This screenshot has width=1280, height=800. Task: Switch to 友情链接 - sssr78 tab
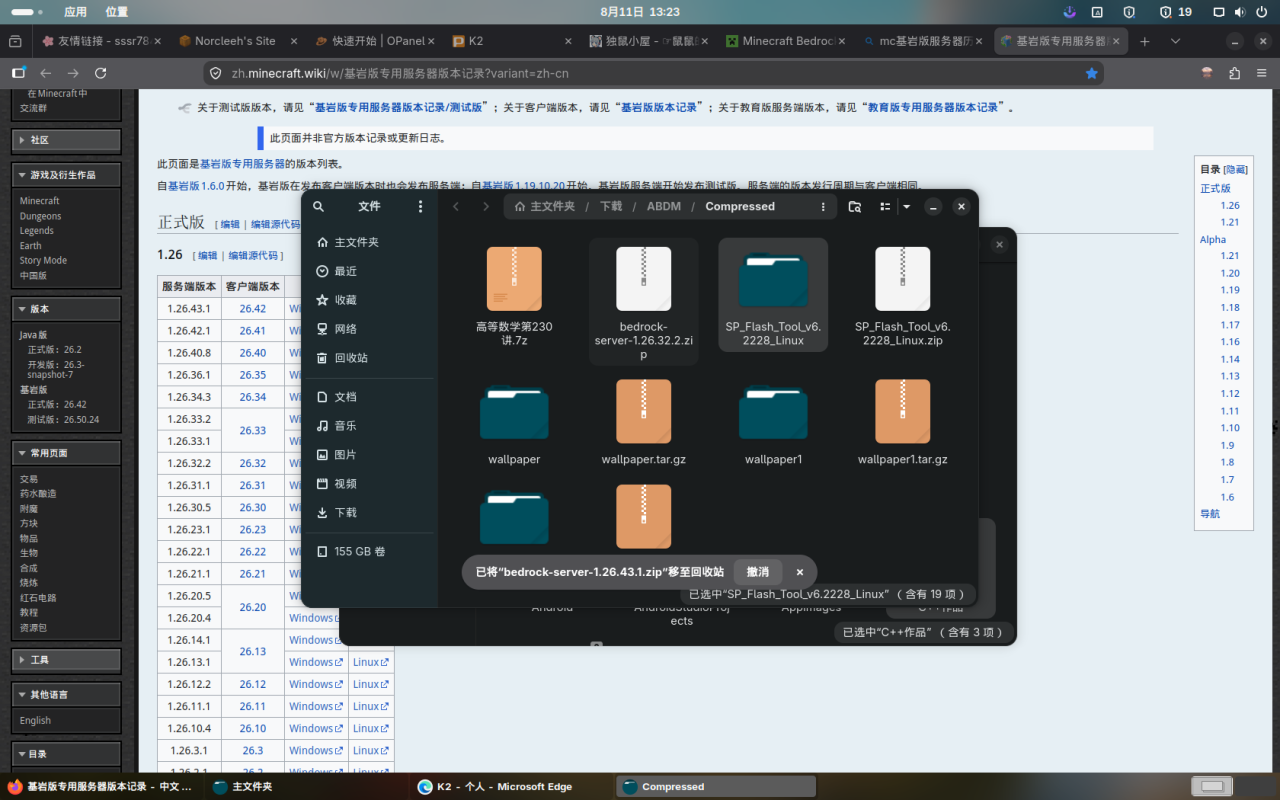[100, 41]
